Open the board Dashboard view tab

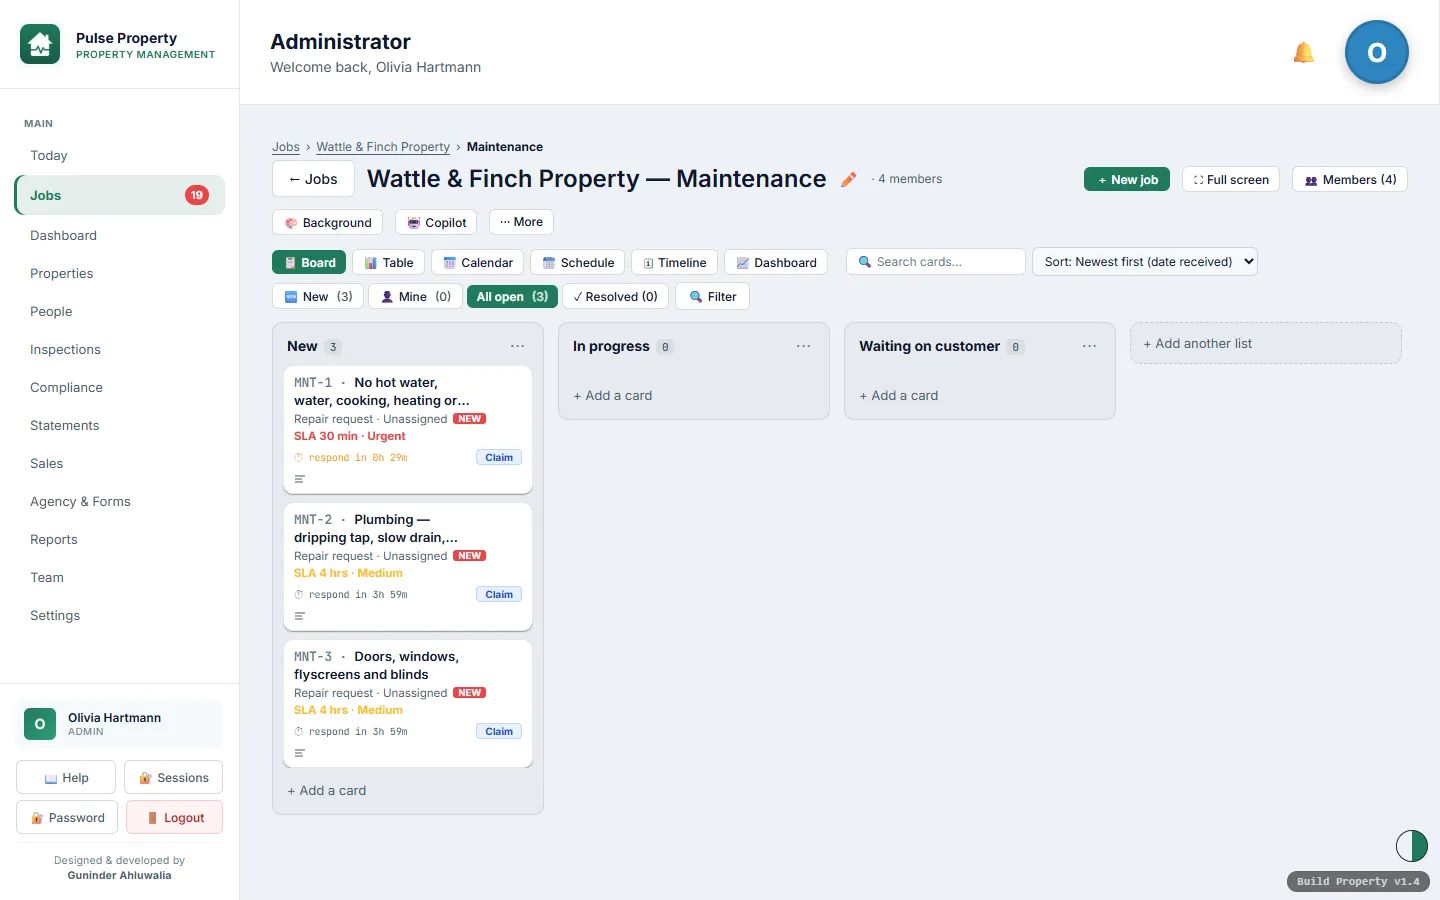[776, 263]
